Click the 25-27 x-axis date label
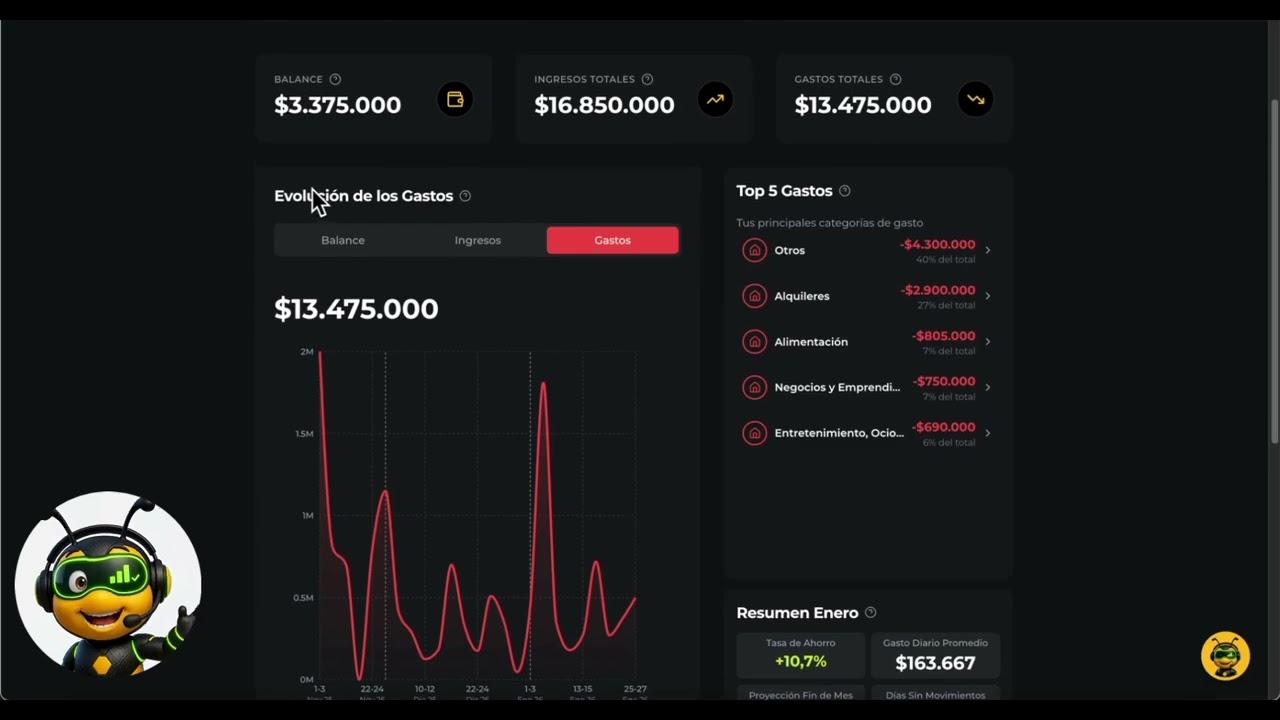 (x=635, y=689)
